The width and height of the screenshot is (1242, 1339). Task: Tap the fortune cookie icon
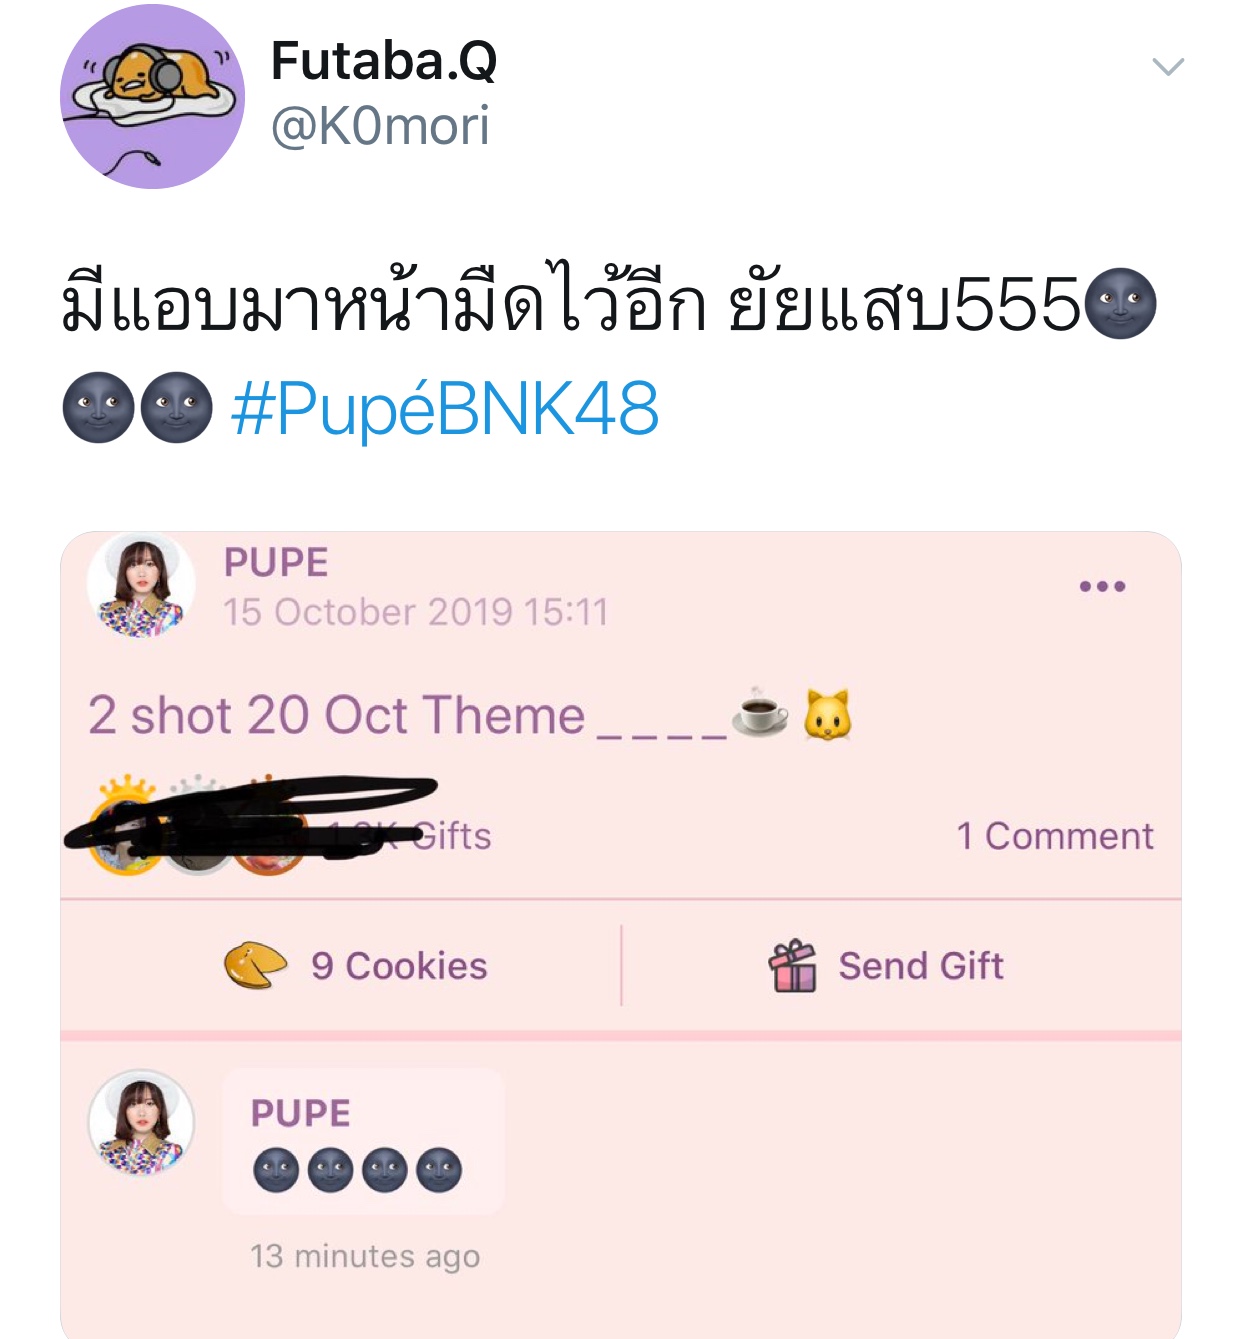click(255, 965)
